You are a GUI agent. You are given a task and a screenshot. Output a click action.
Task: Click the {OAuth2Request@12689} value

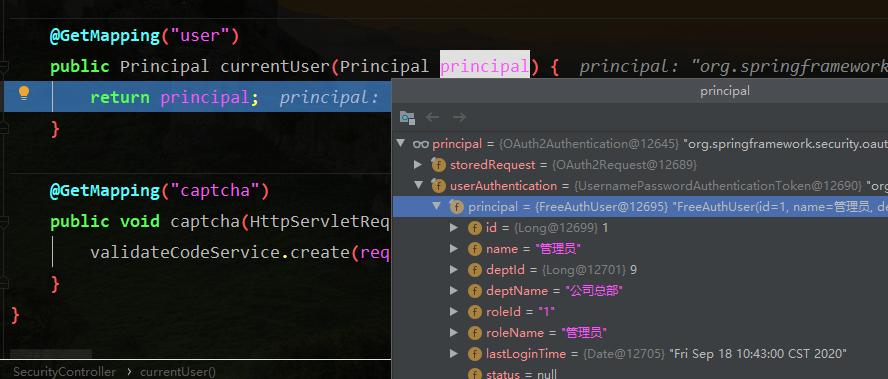click(624, 165)
